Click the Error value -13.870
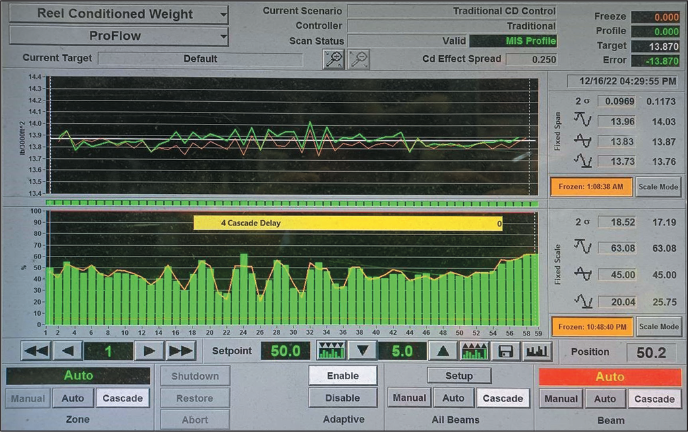 (656, 61)
